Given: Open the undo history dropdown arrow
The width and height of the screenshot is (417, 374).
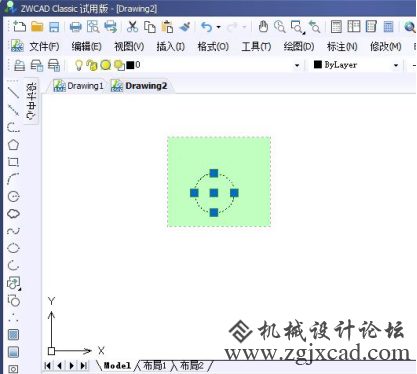Looking at the screenshot, I should click(219, 27).
